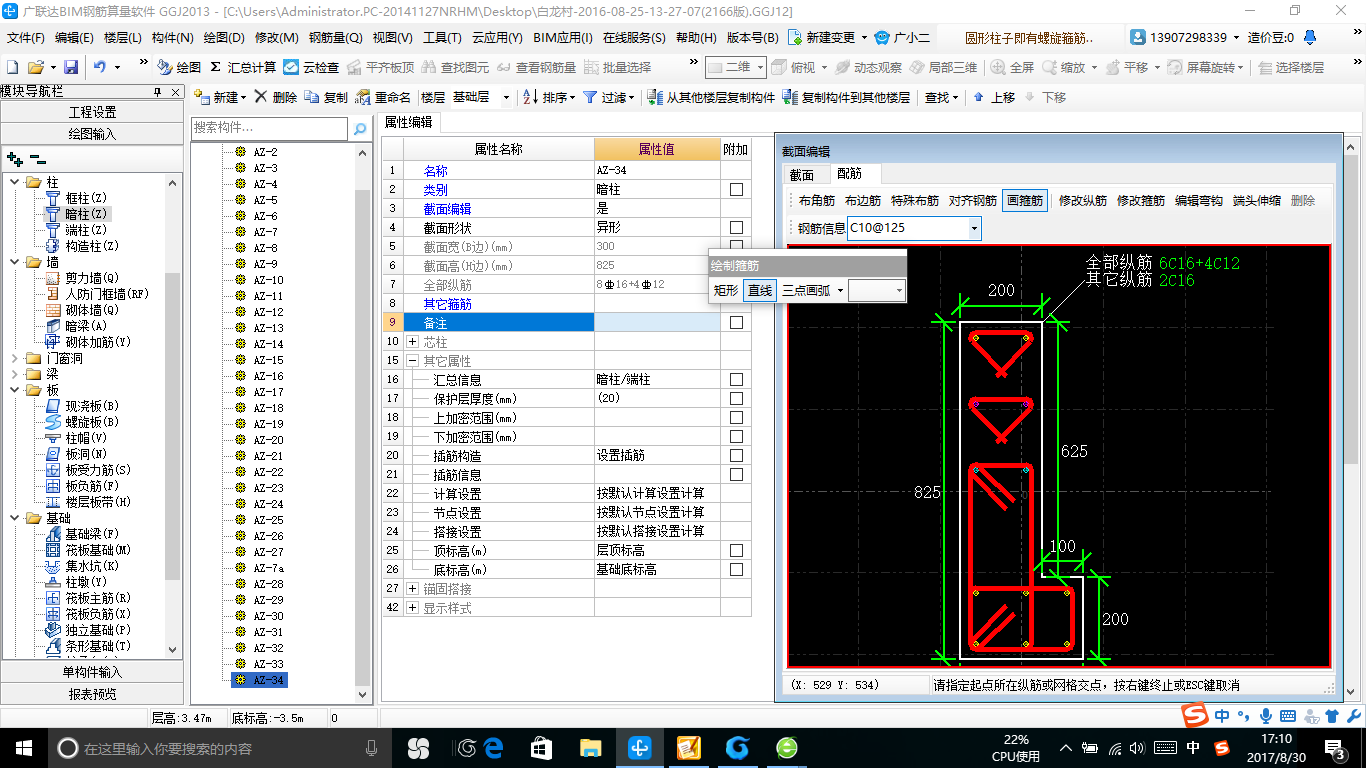Open 绘图 drawing mode
The image size is (1366, 768).
coord(179,67)
